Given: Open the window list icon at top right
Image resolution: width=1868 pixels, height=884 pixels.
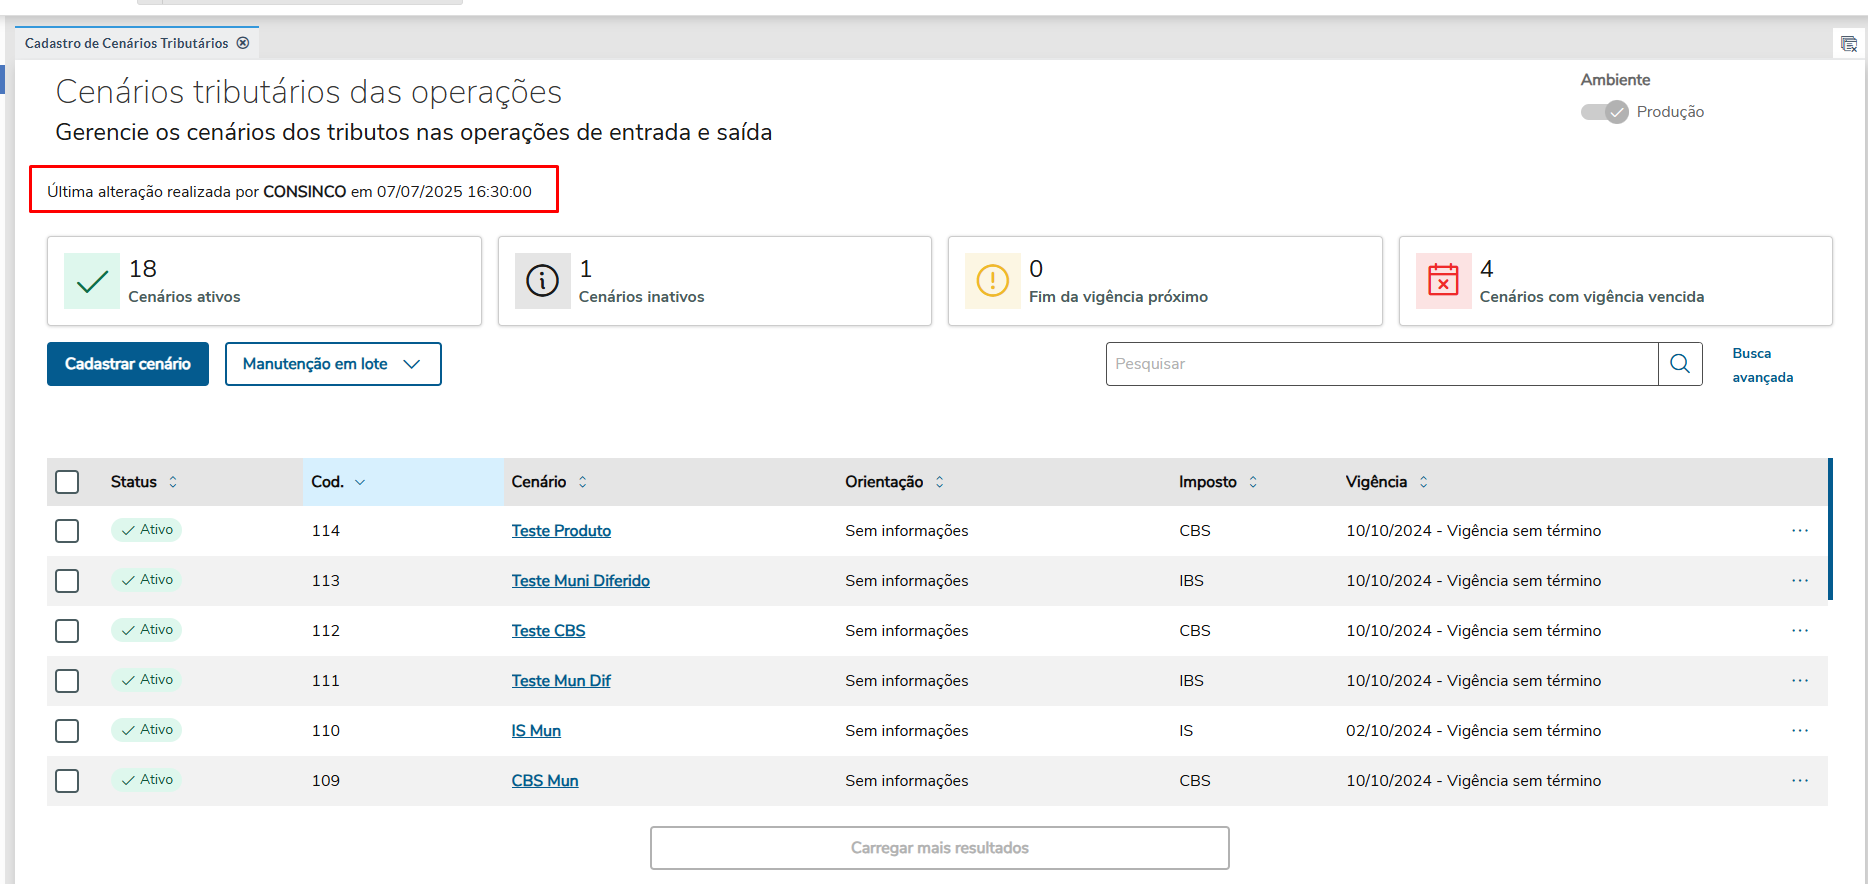Looking at the screenshot, I should [x=1848, y=44].
